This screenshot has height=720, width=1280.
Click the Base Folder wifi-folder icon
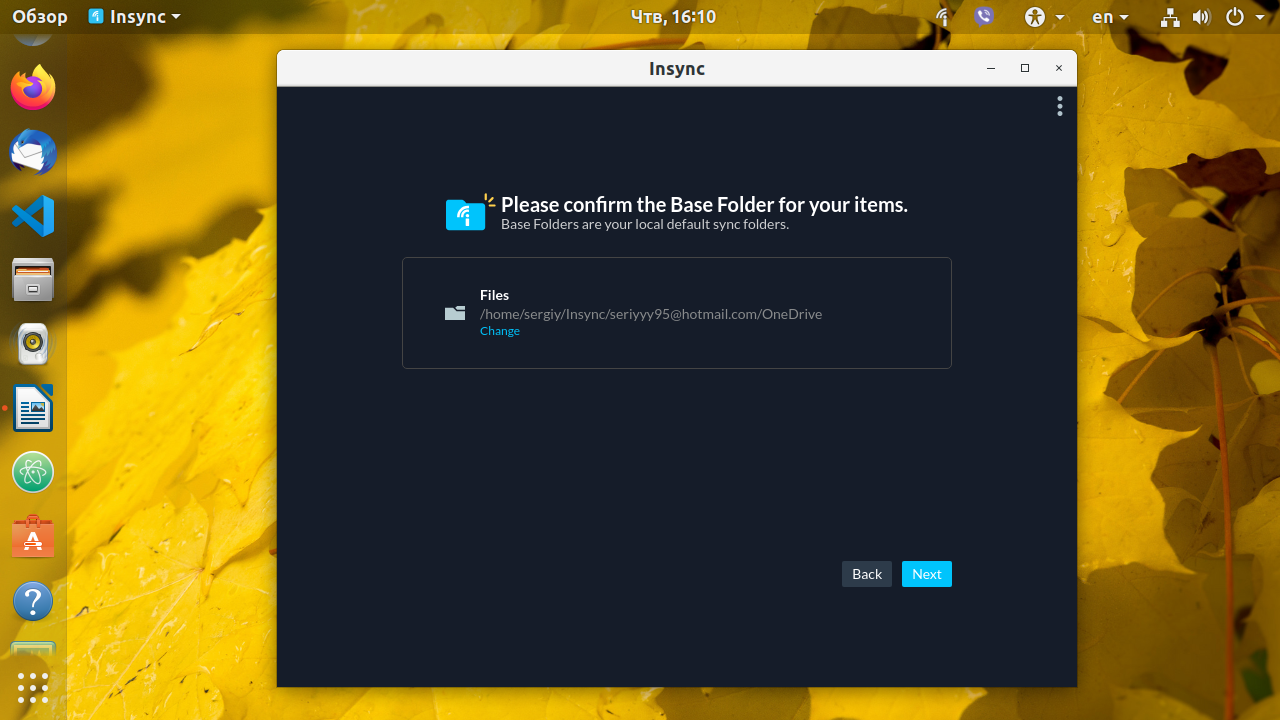[x=469, y=212]
